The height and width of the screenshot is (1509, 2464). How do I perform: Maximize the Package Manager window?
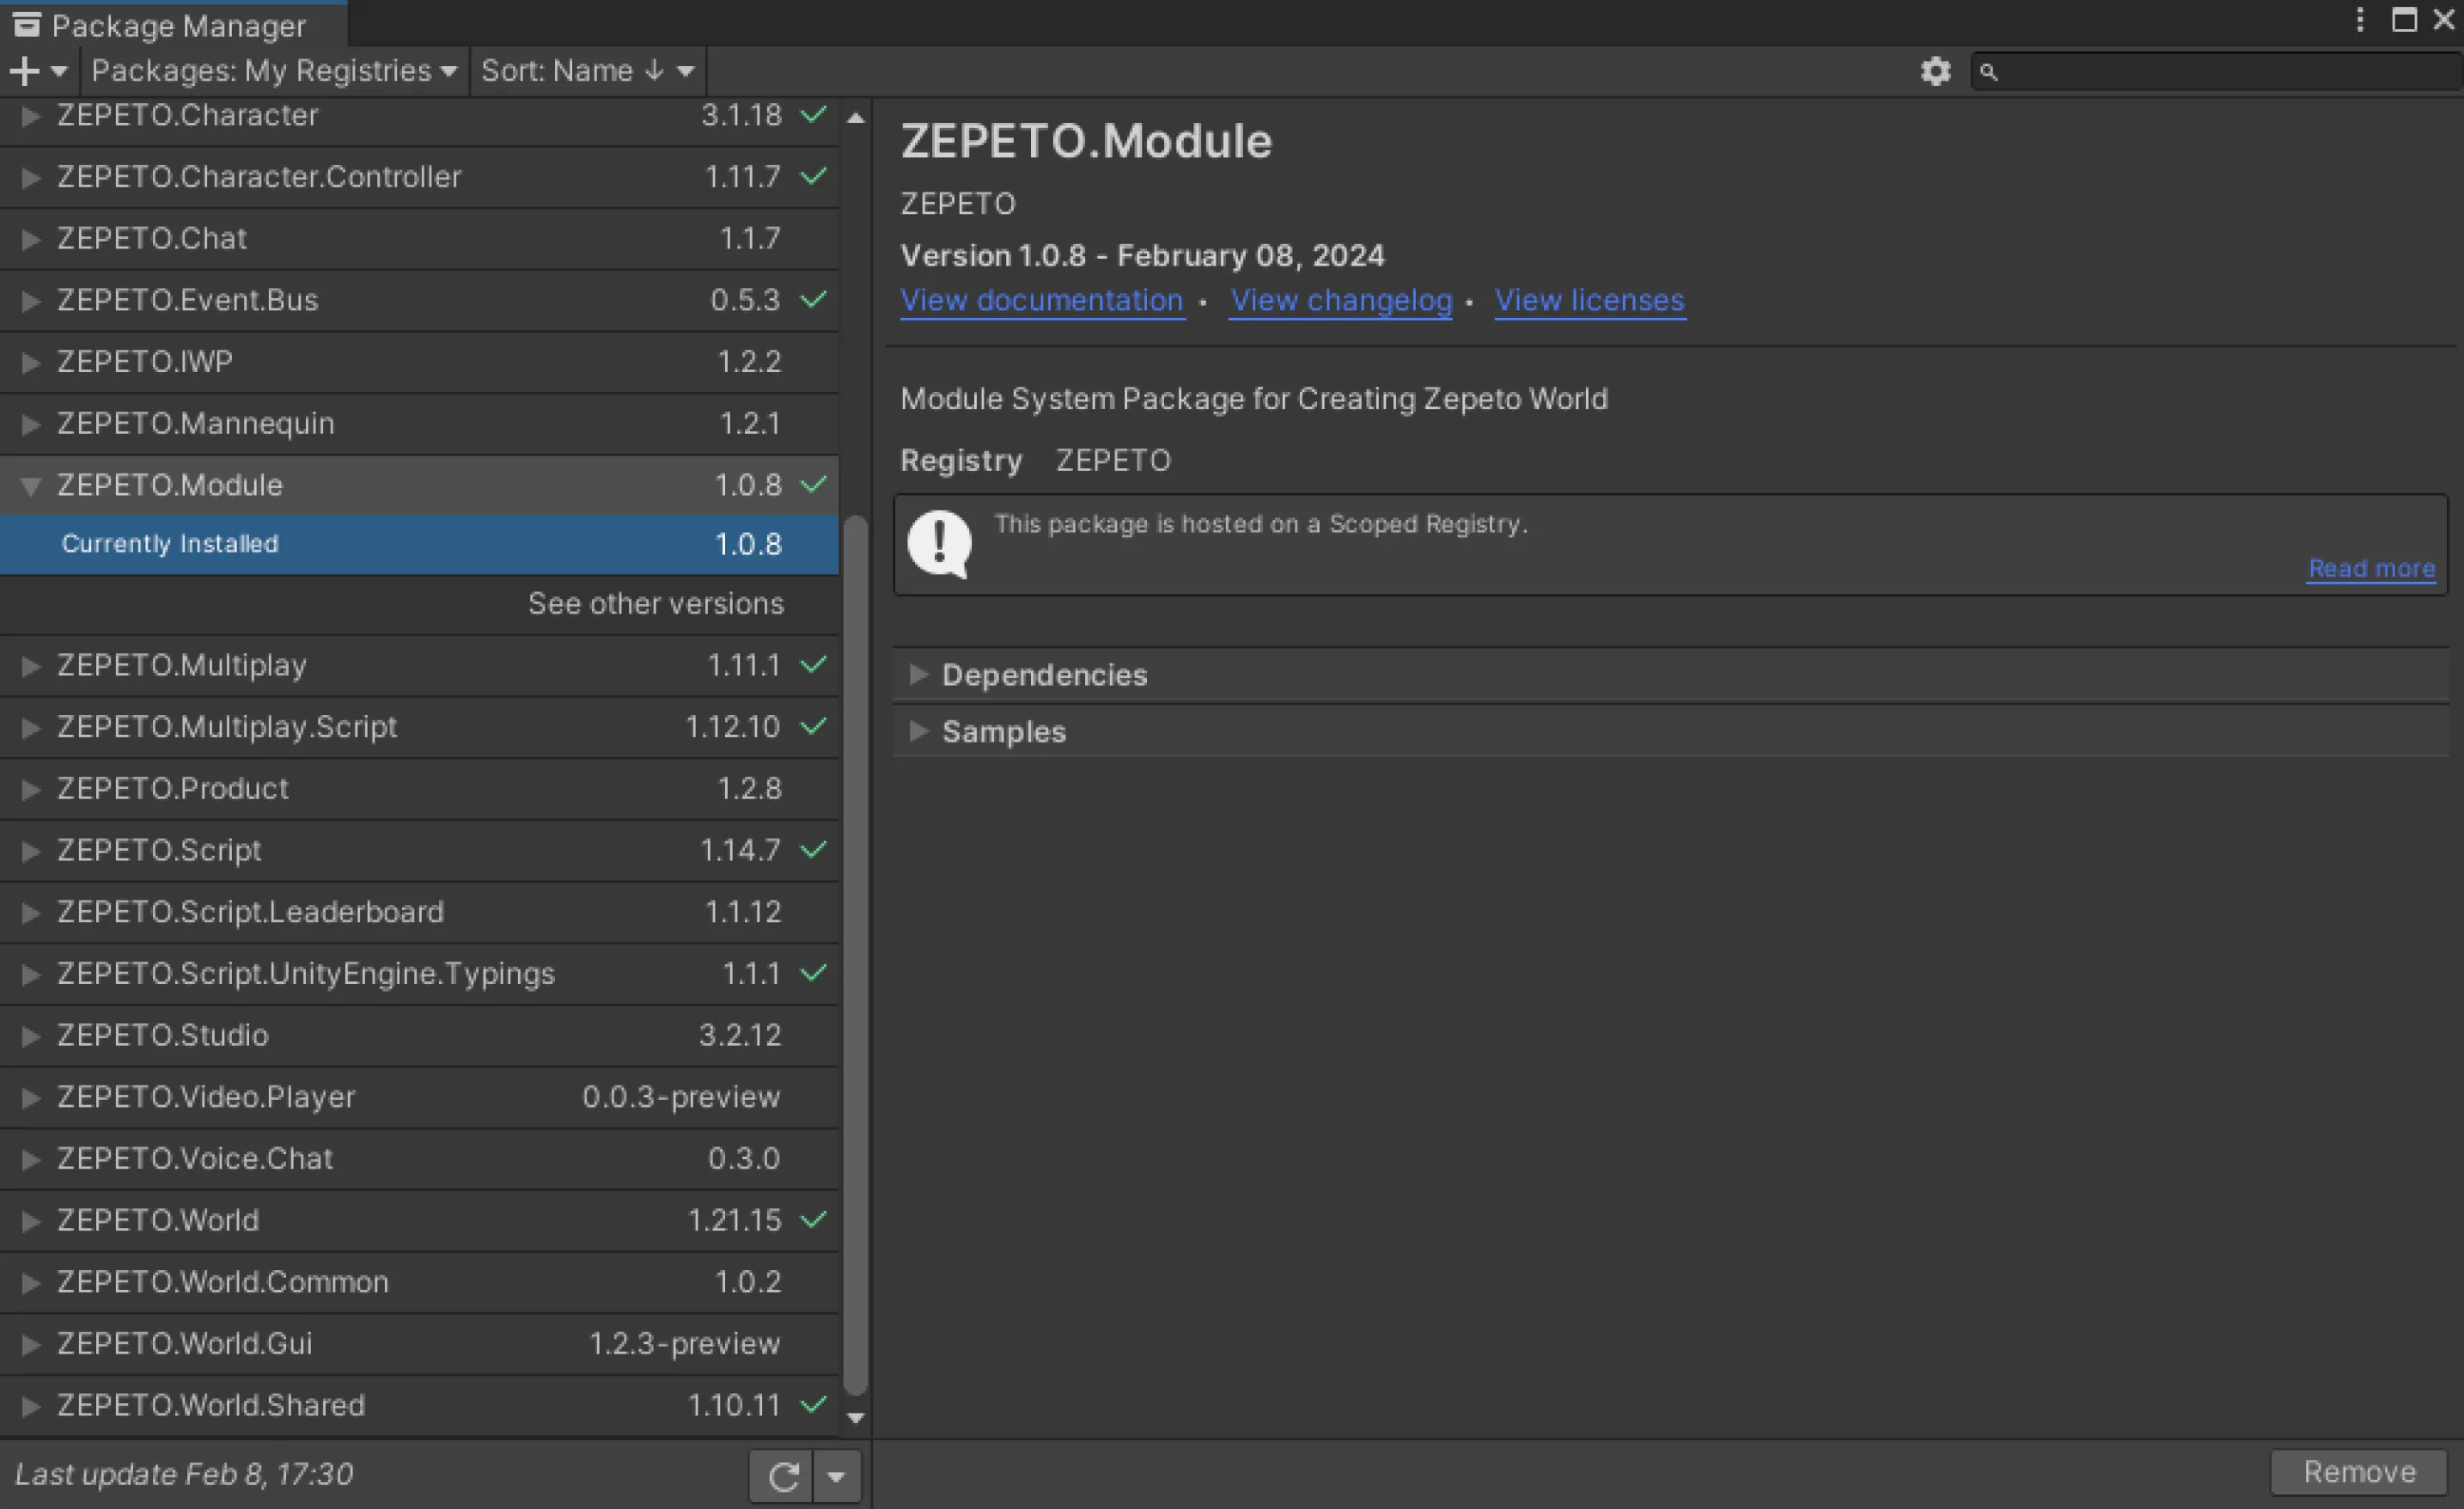(2404, 20)
